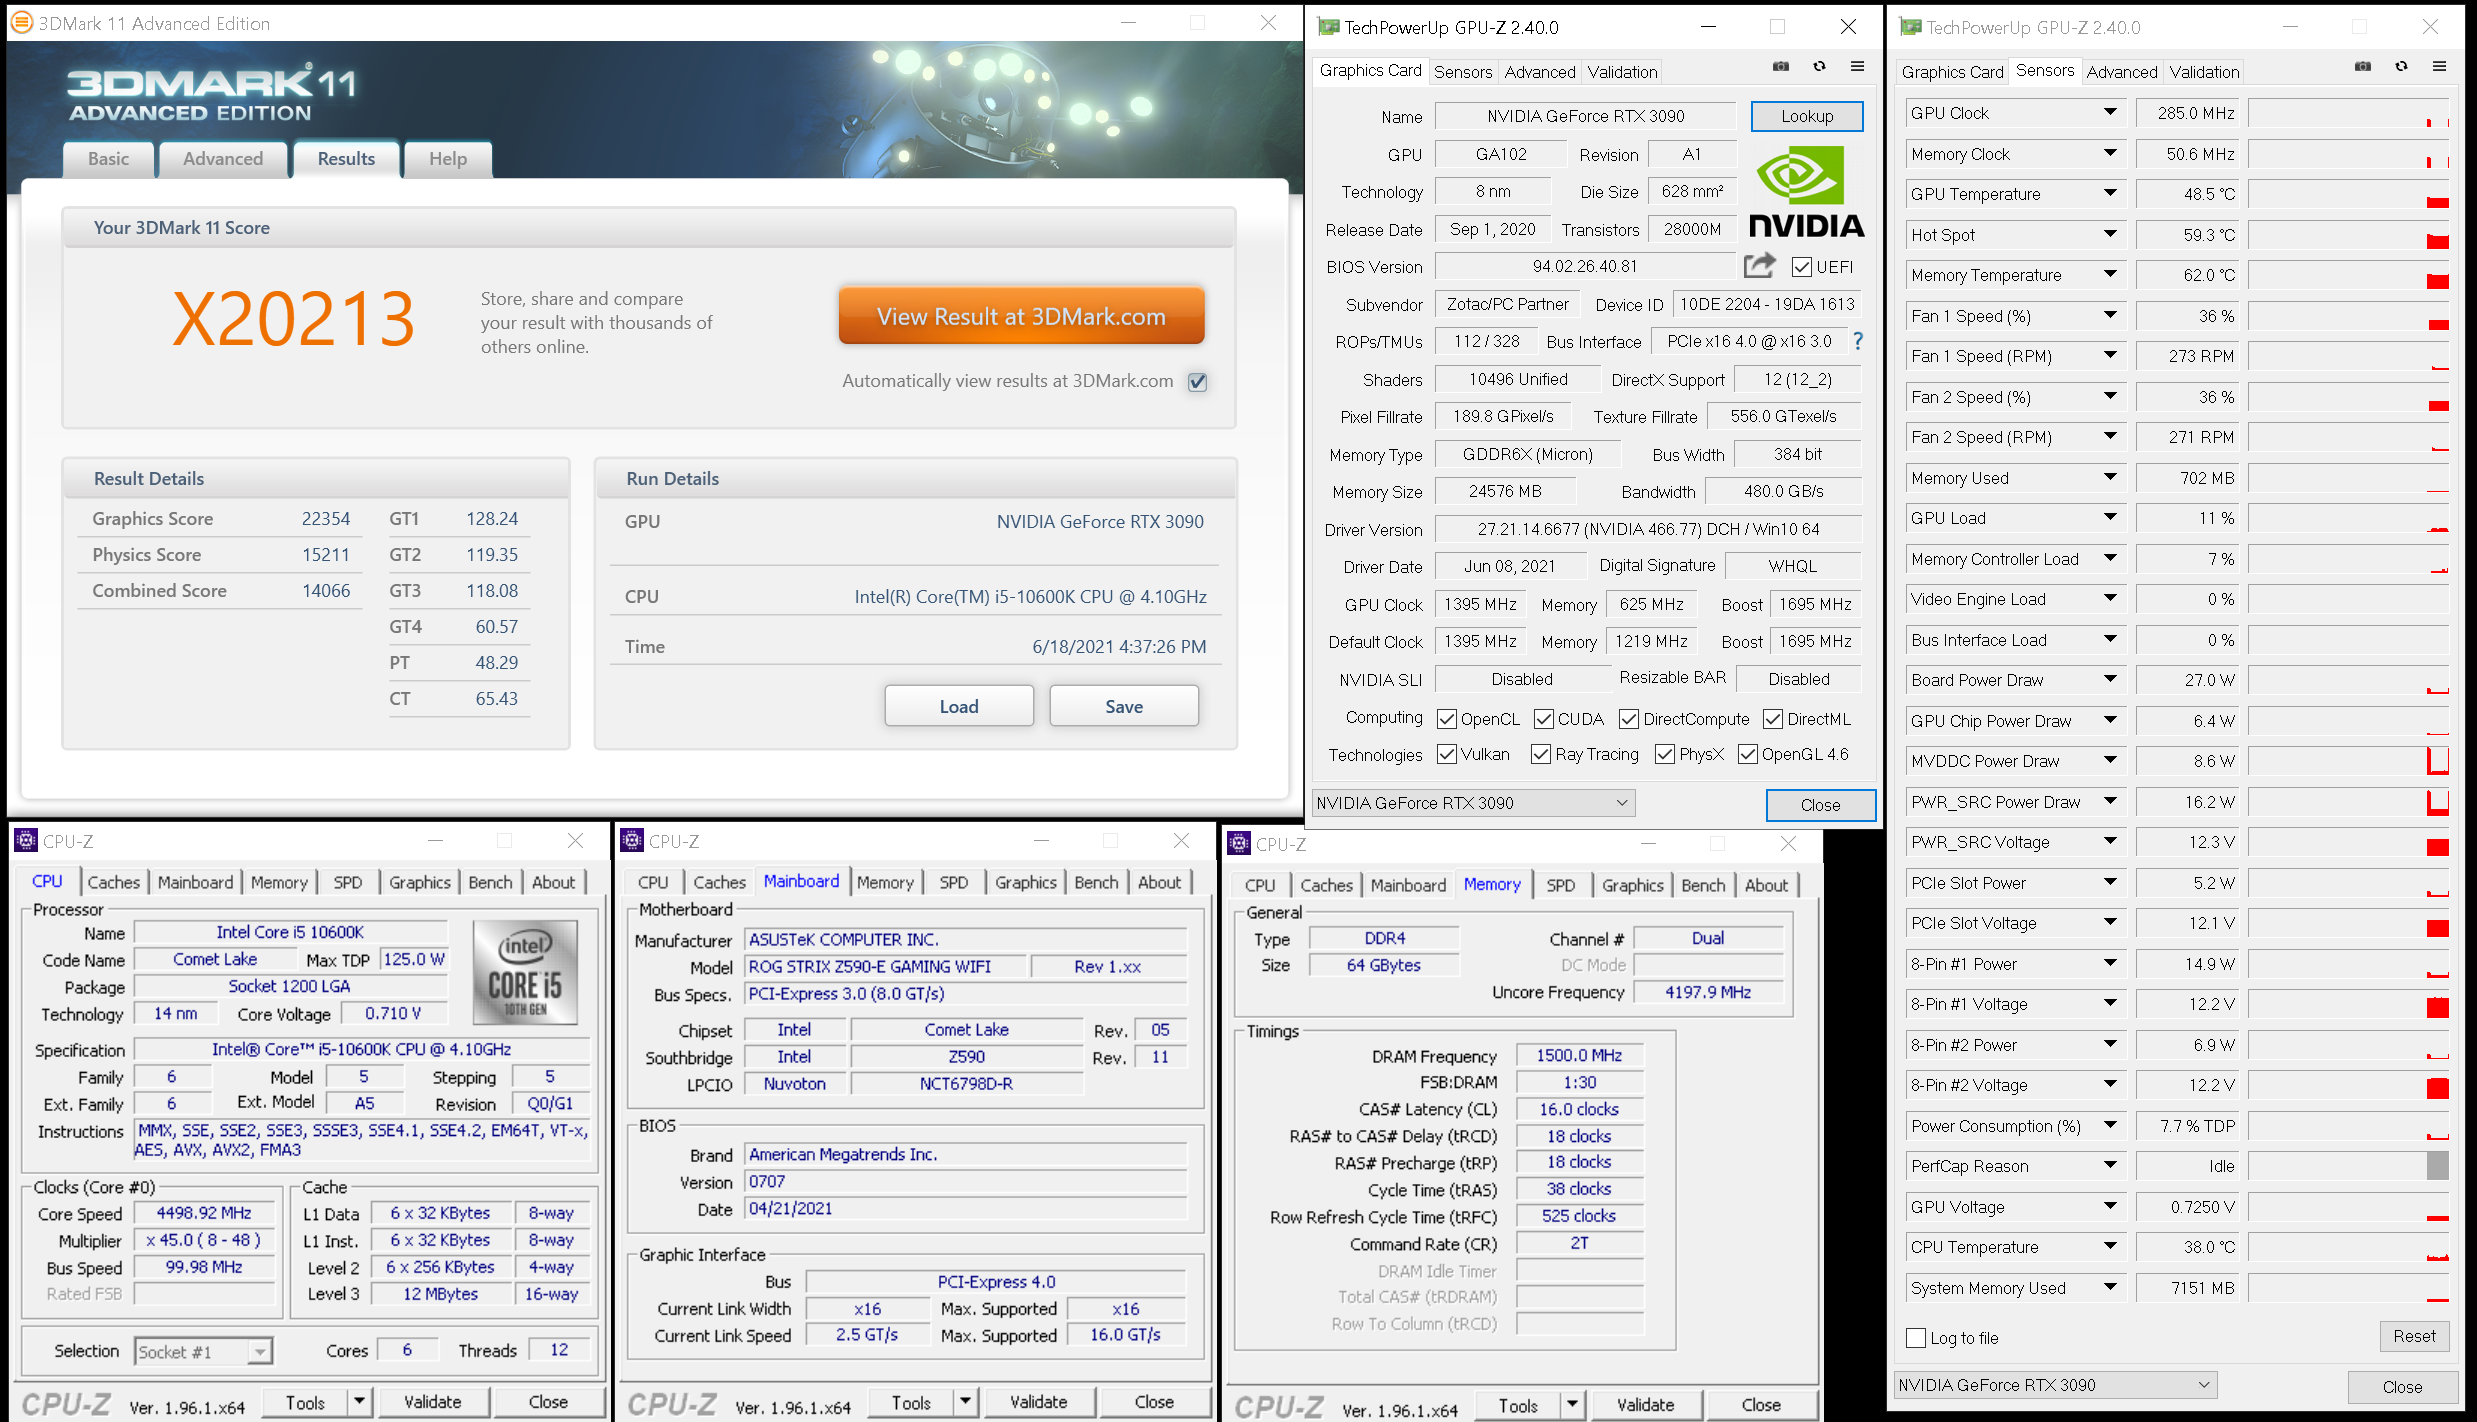Switch to the Basic tab in 3DMark
Image resolution: width=2477 pixels, height=1422 pixels.
(x=108, y=159)
